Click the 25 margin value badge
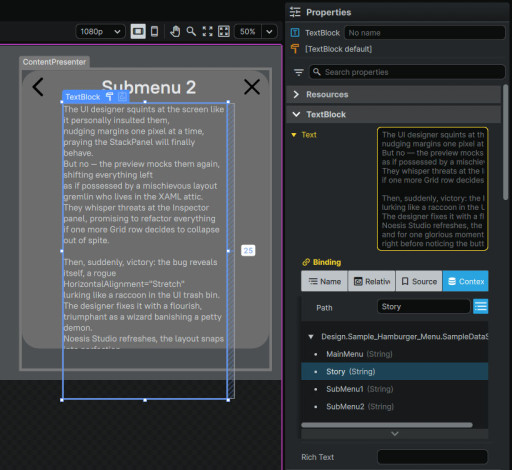This screenshot has height=470, width=512. coord(248,251)
